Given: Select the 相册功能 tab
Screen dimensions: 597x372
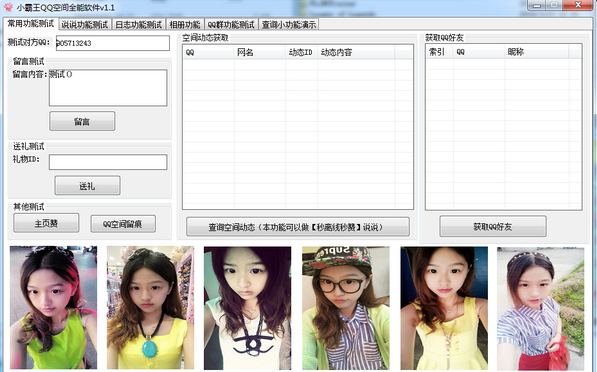Looking at the screenshot, I should pos(185,25).
